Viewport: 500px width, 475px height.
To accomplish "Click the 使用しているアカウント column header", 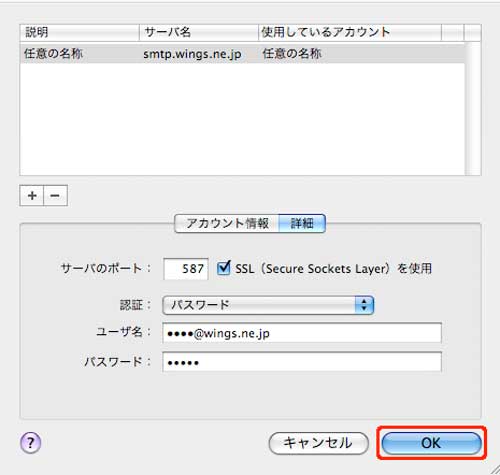I will pyautogui.click(x=350, y=32).
